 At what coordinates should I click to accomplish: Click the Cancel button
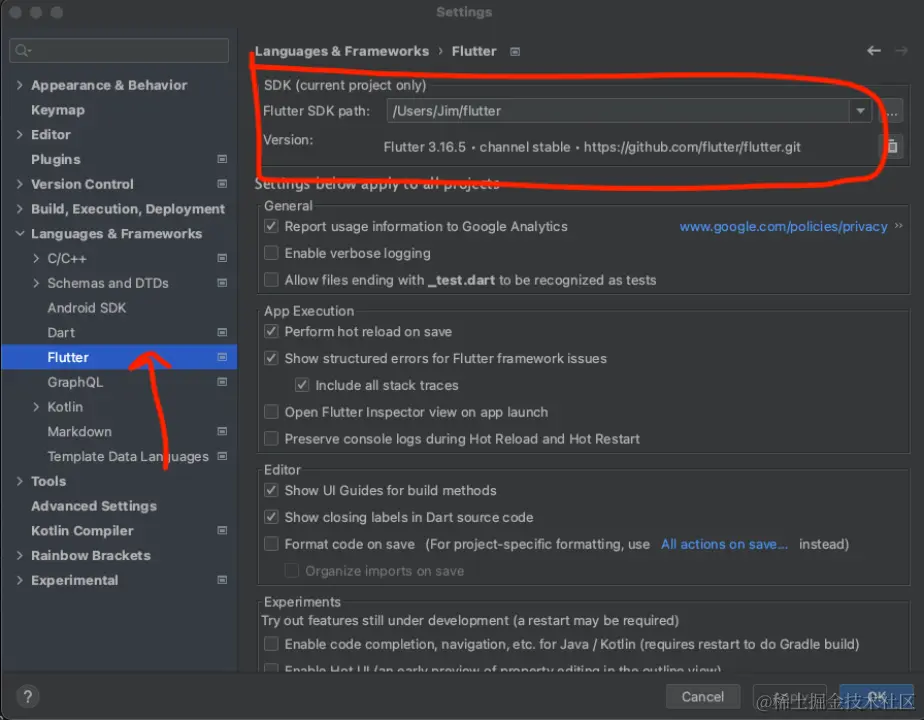(702, 696)
